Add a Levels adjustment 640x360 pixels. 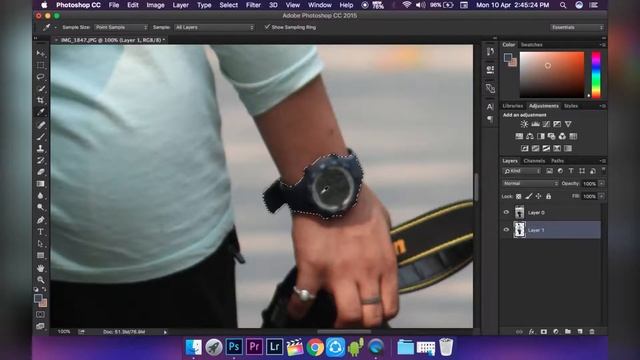pyautogui.click(x=535, y=124)
